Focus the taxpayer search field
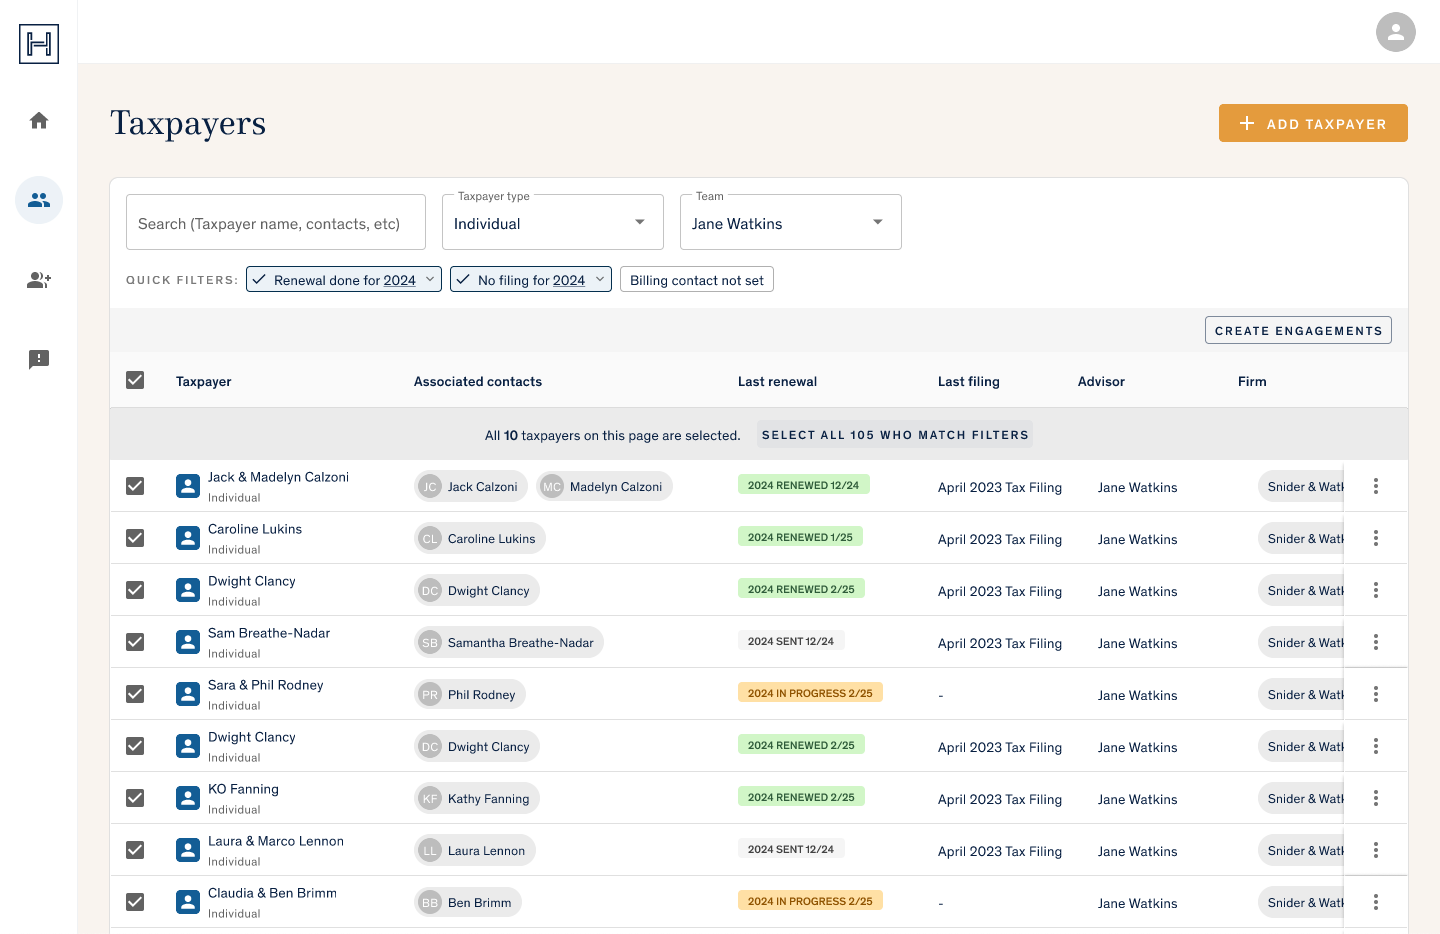The image size is (1440, 934). click(276, 222)
